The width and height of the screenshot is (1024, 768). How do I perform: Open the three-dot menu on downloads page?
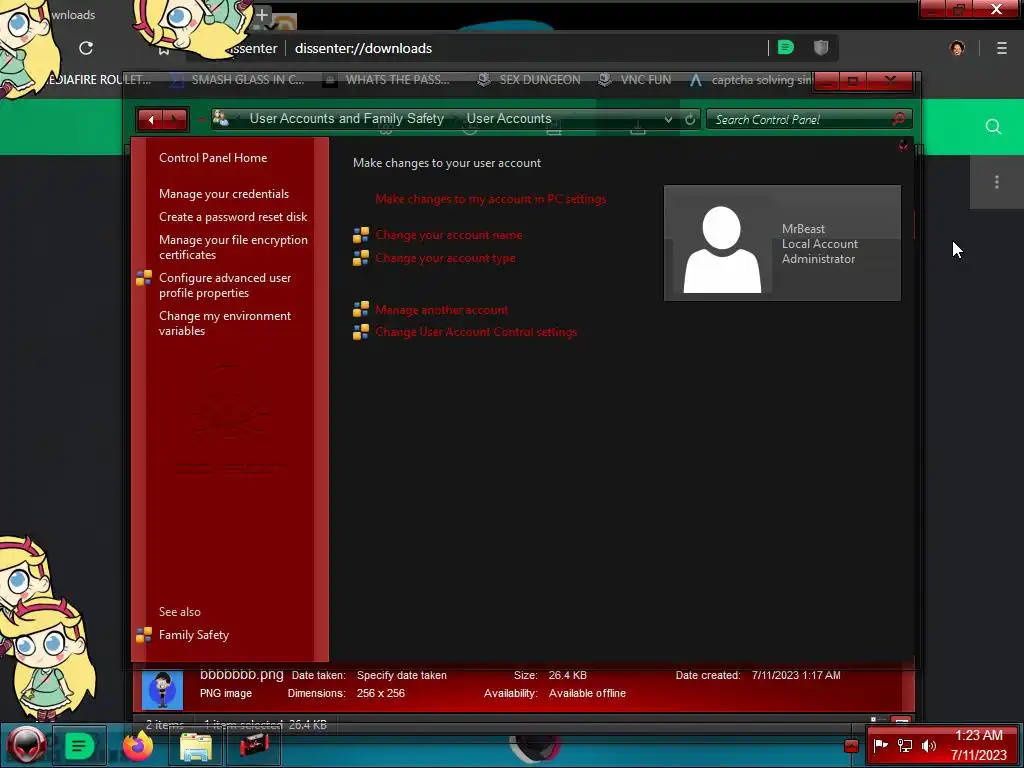click(997, 182)
